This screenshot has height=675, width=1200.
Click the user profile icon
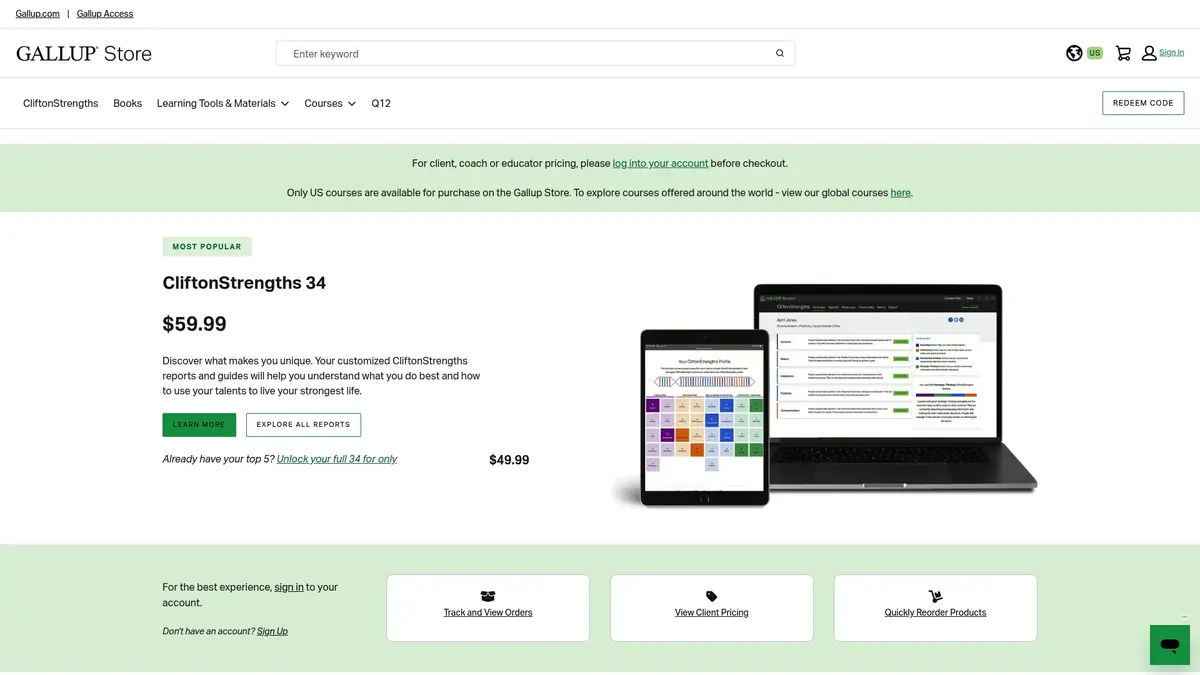(x=1149, y=53)
